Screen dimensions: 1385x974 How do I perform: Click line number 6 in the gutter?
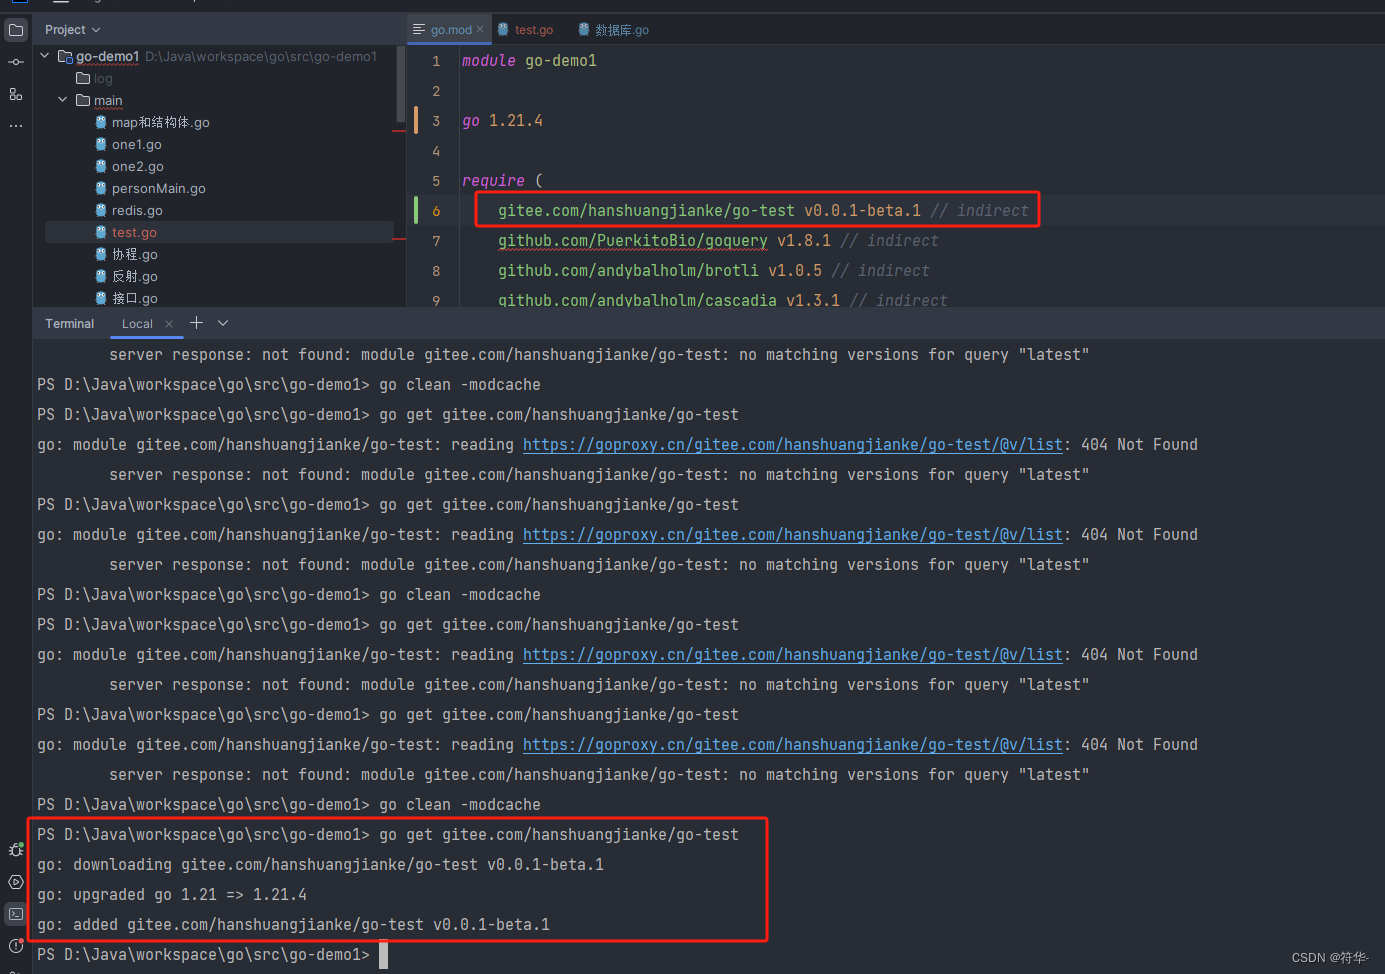pyautogui.click(x=436, y=211)
